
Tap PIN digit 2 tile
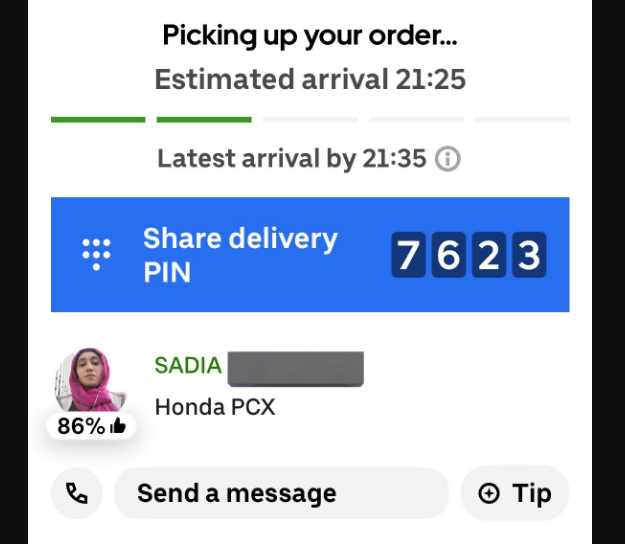point(489,255)
